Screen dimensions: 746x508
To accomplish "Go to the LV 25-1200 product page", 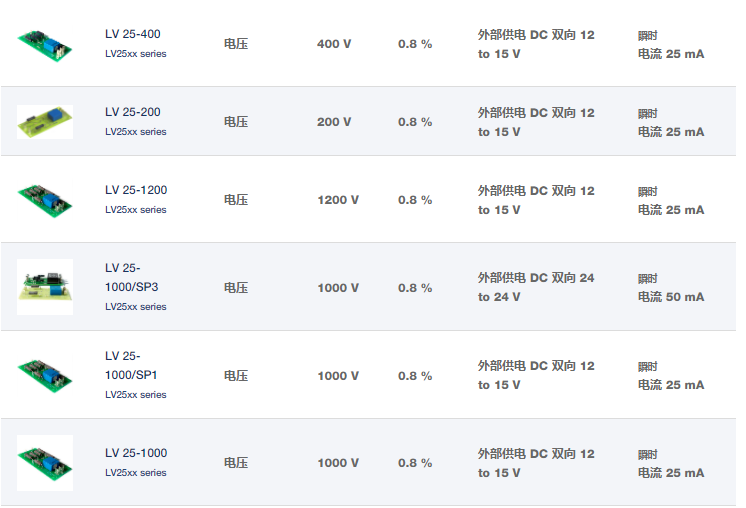I will (136, 190).
